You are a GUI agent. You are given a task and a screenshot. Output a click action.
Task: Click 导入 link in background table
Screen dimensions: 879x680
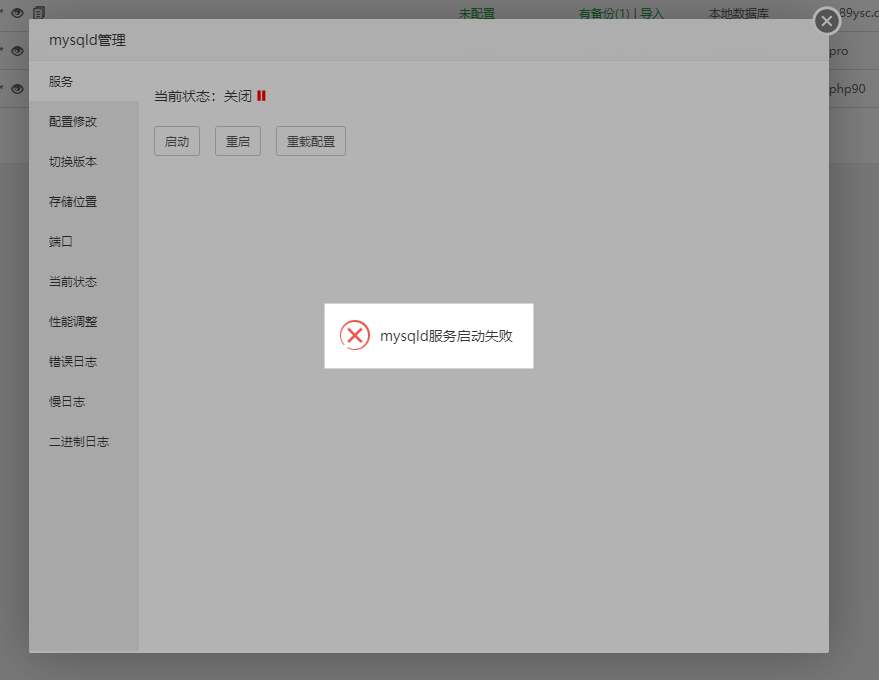coord(652,13)
